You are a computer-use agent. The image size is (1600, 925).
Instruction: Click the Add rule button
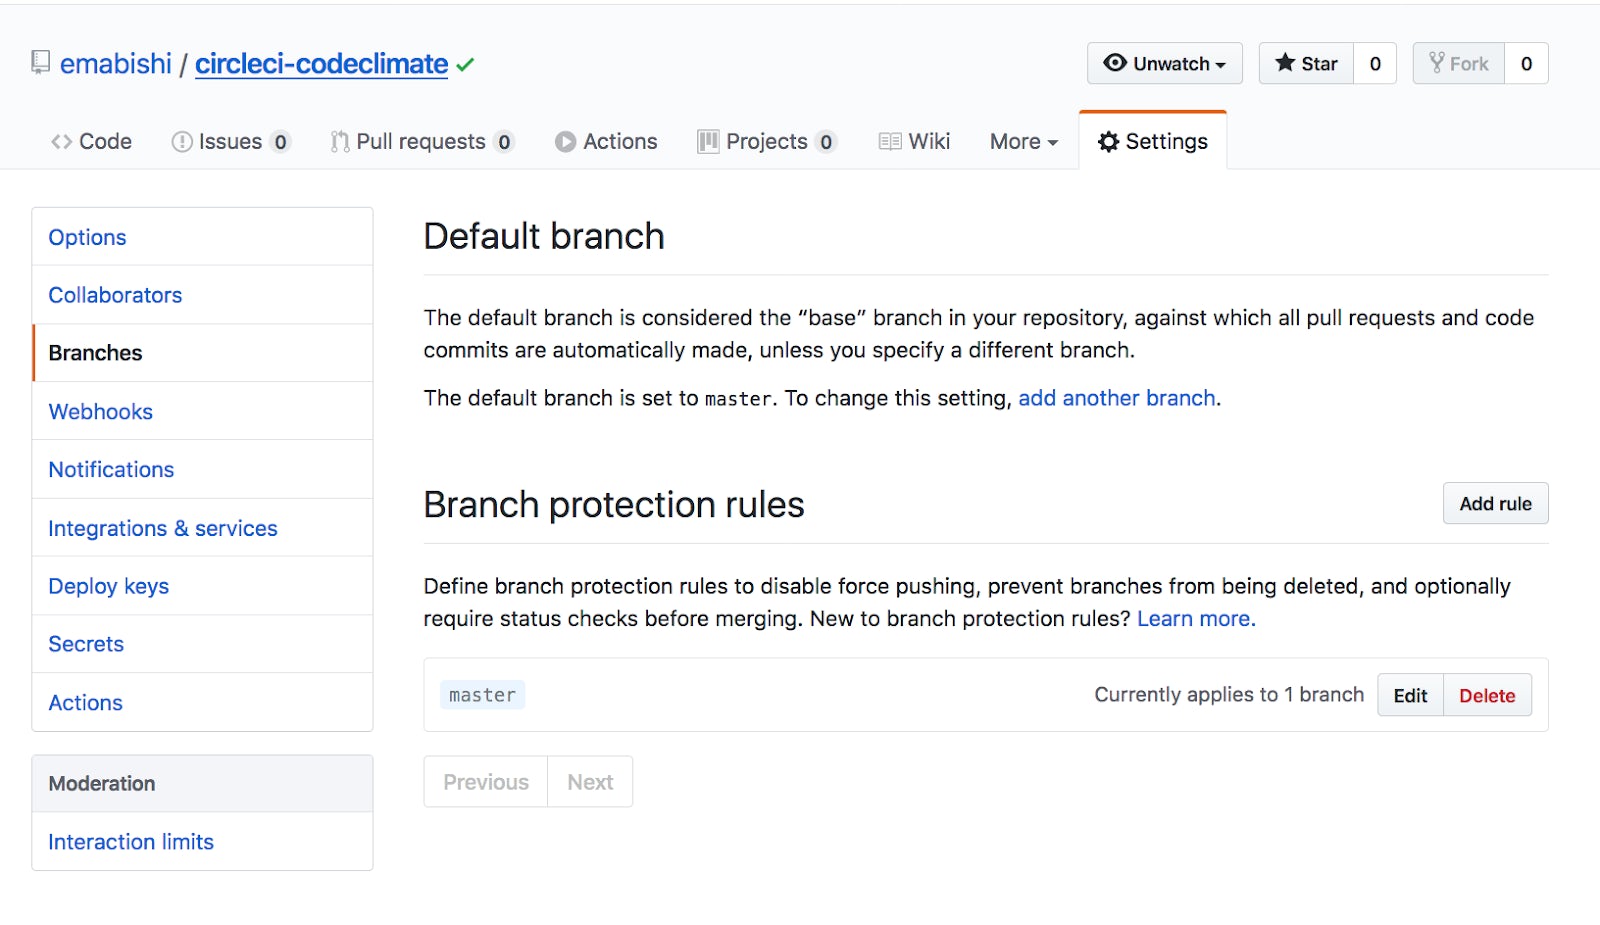point(1495,504)
